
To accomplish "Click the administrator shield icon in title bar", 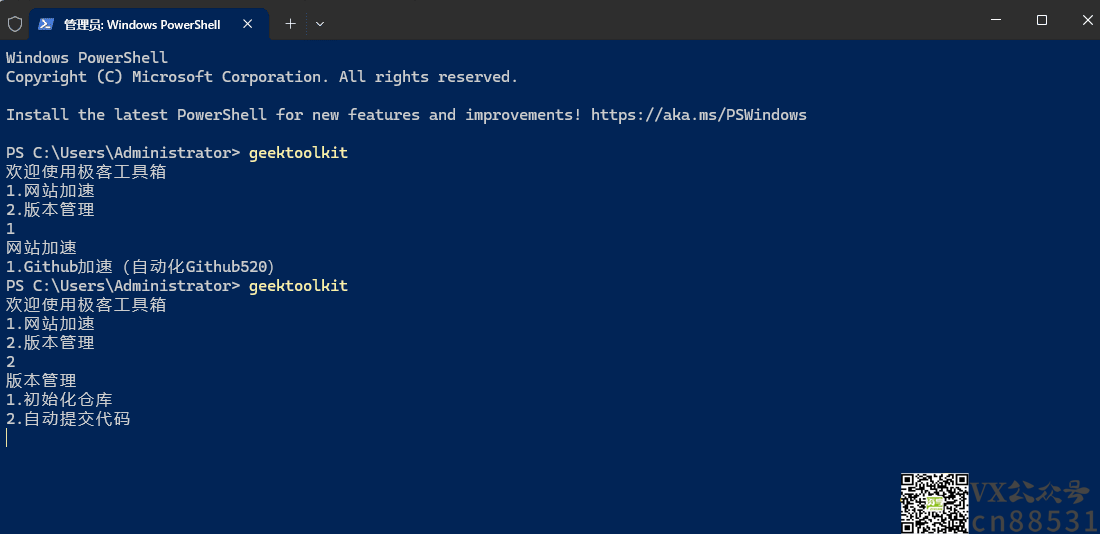I will [x=15, y=24].
